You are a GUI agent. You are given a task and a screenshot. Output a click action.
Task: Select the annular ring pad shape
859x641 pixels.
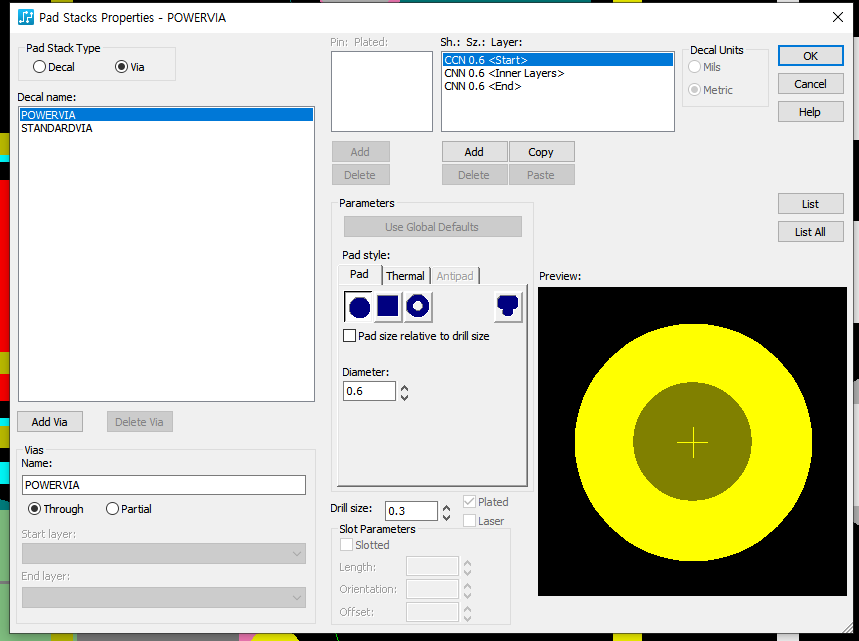click(x=418, y=307)
